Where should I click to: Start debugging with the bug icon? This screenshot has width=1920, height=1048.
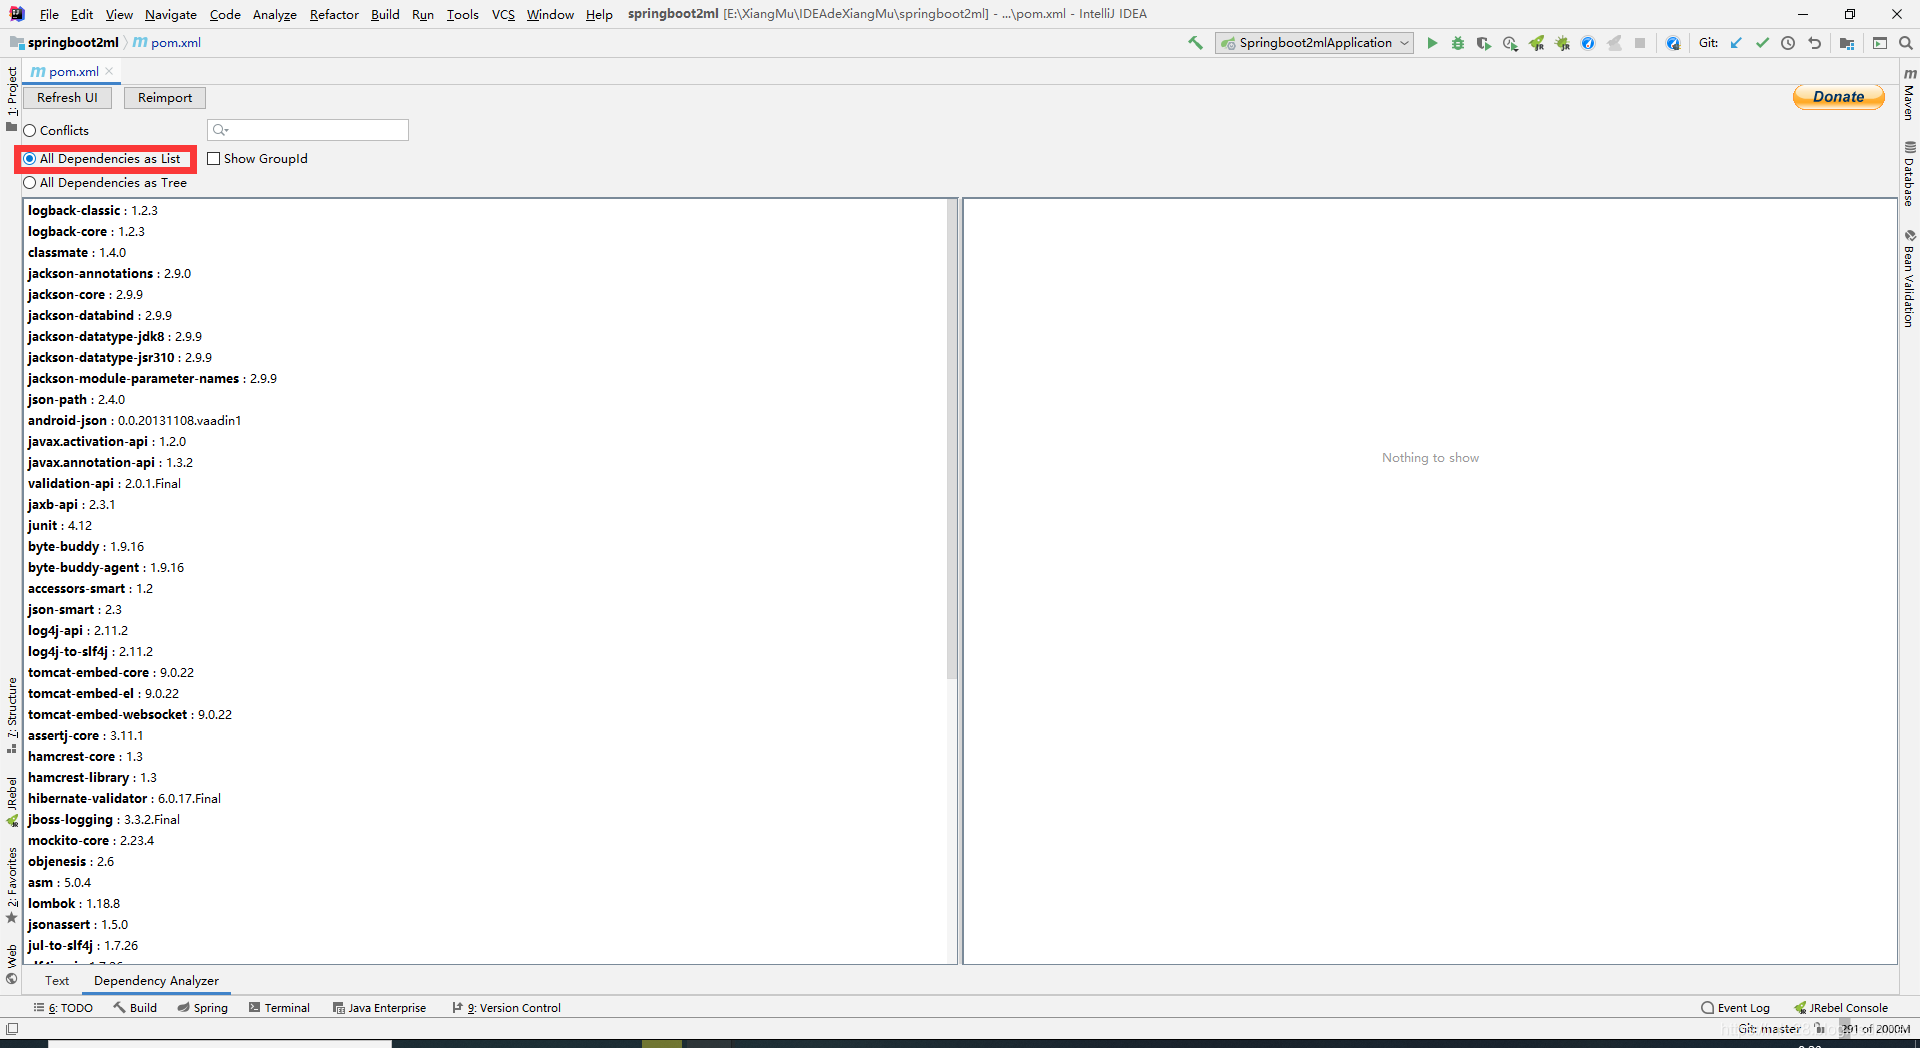1458,43
